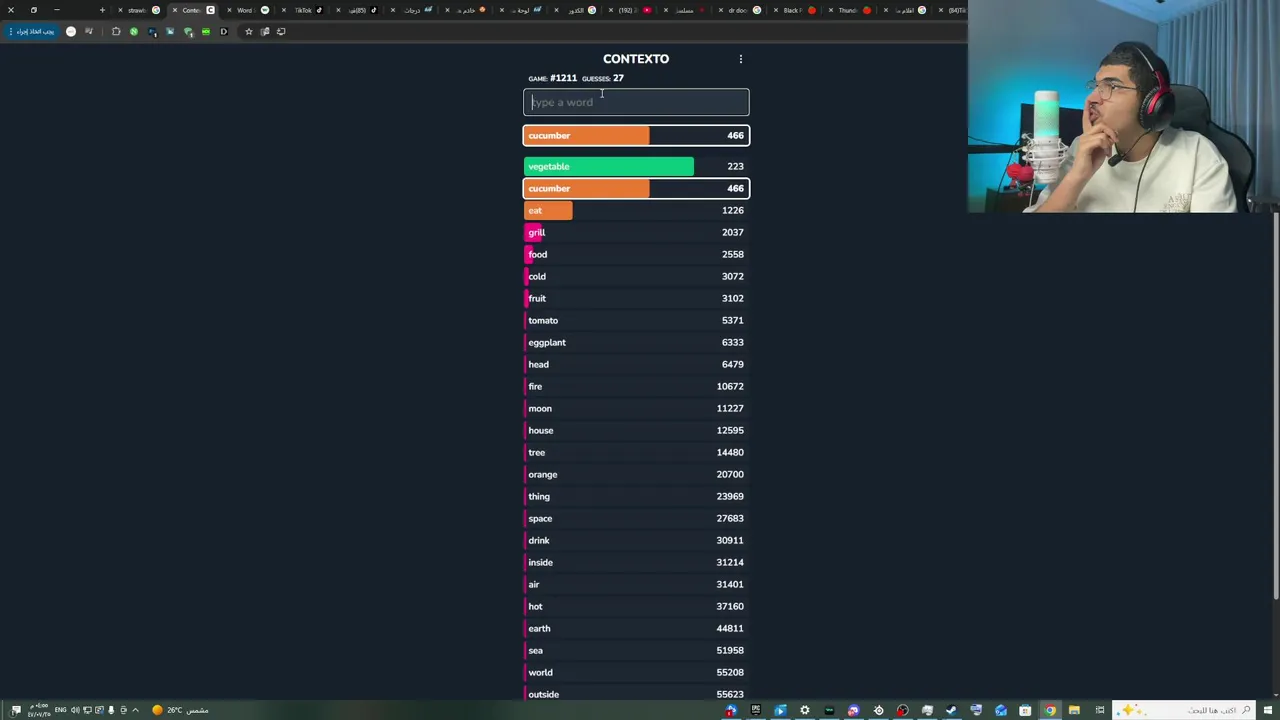Screen dimensions: 1280x720
Task: Click the 'drink' guess row
Action: tap(636, 540)
